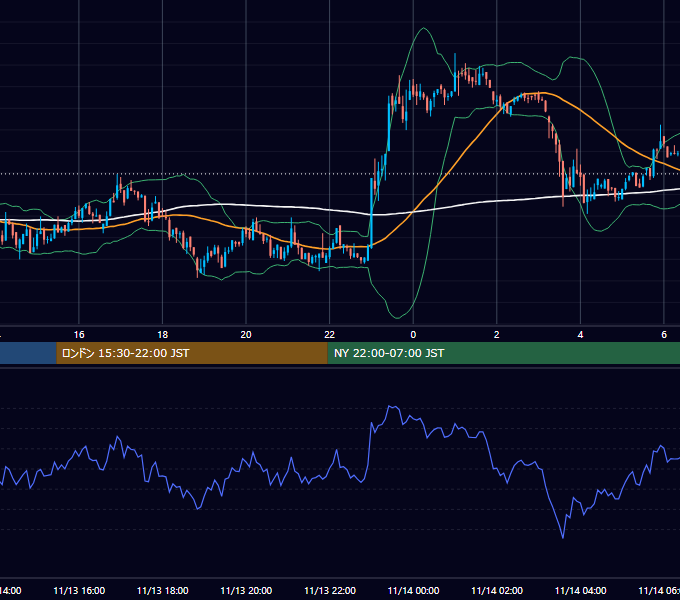Click the 18 hour axis label
Screen dimensions: 680x600
click(x=163, y=335)
